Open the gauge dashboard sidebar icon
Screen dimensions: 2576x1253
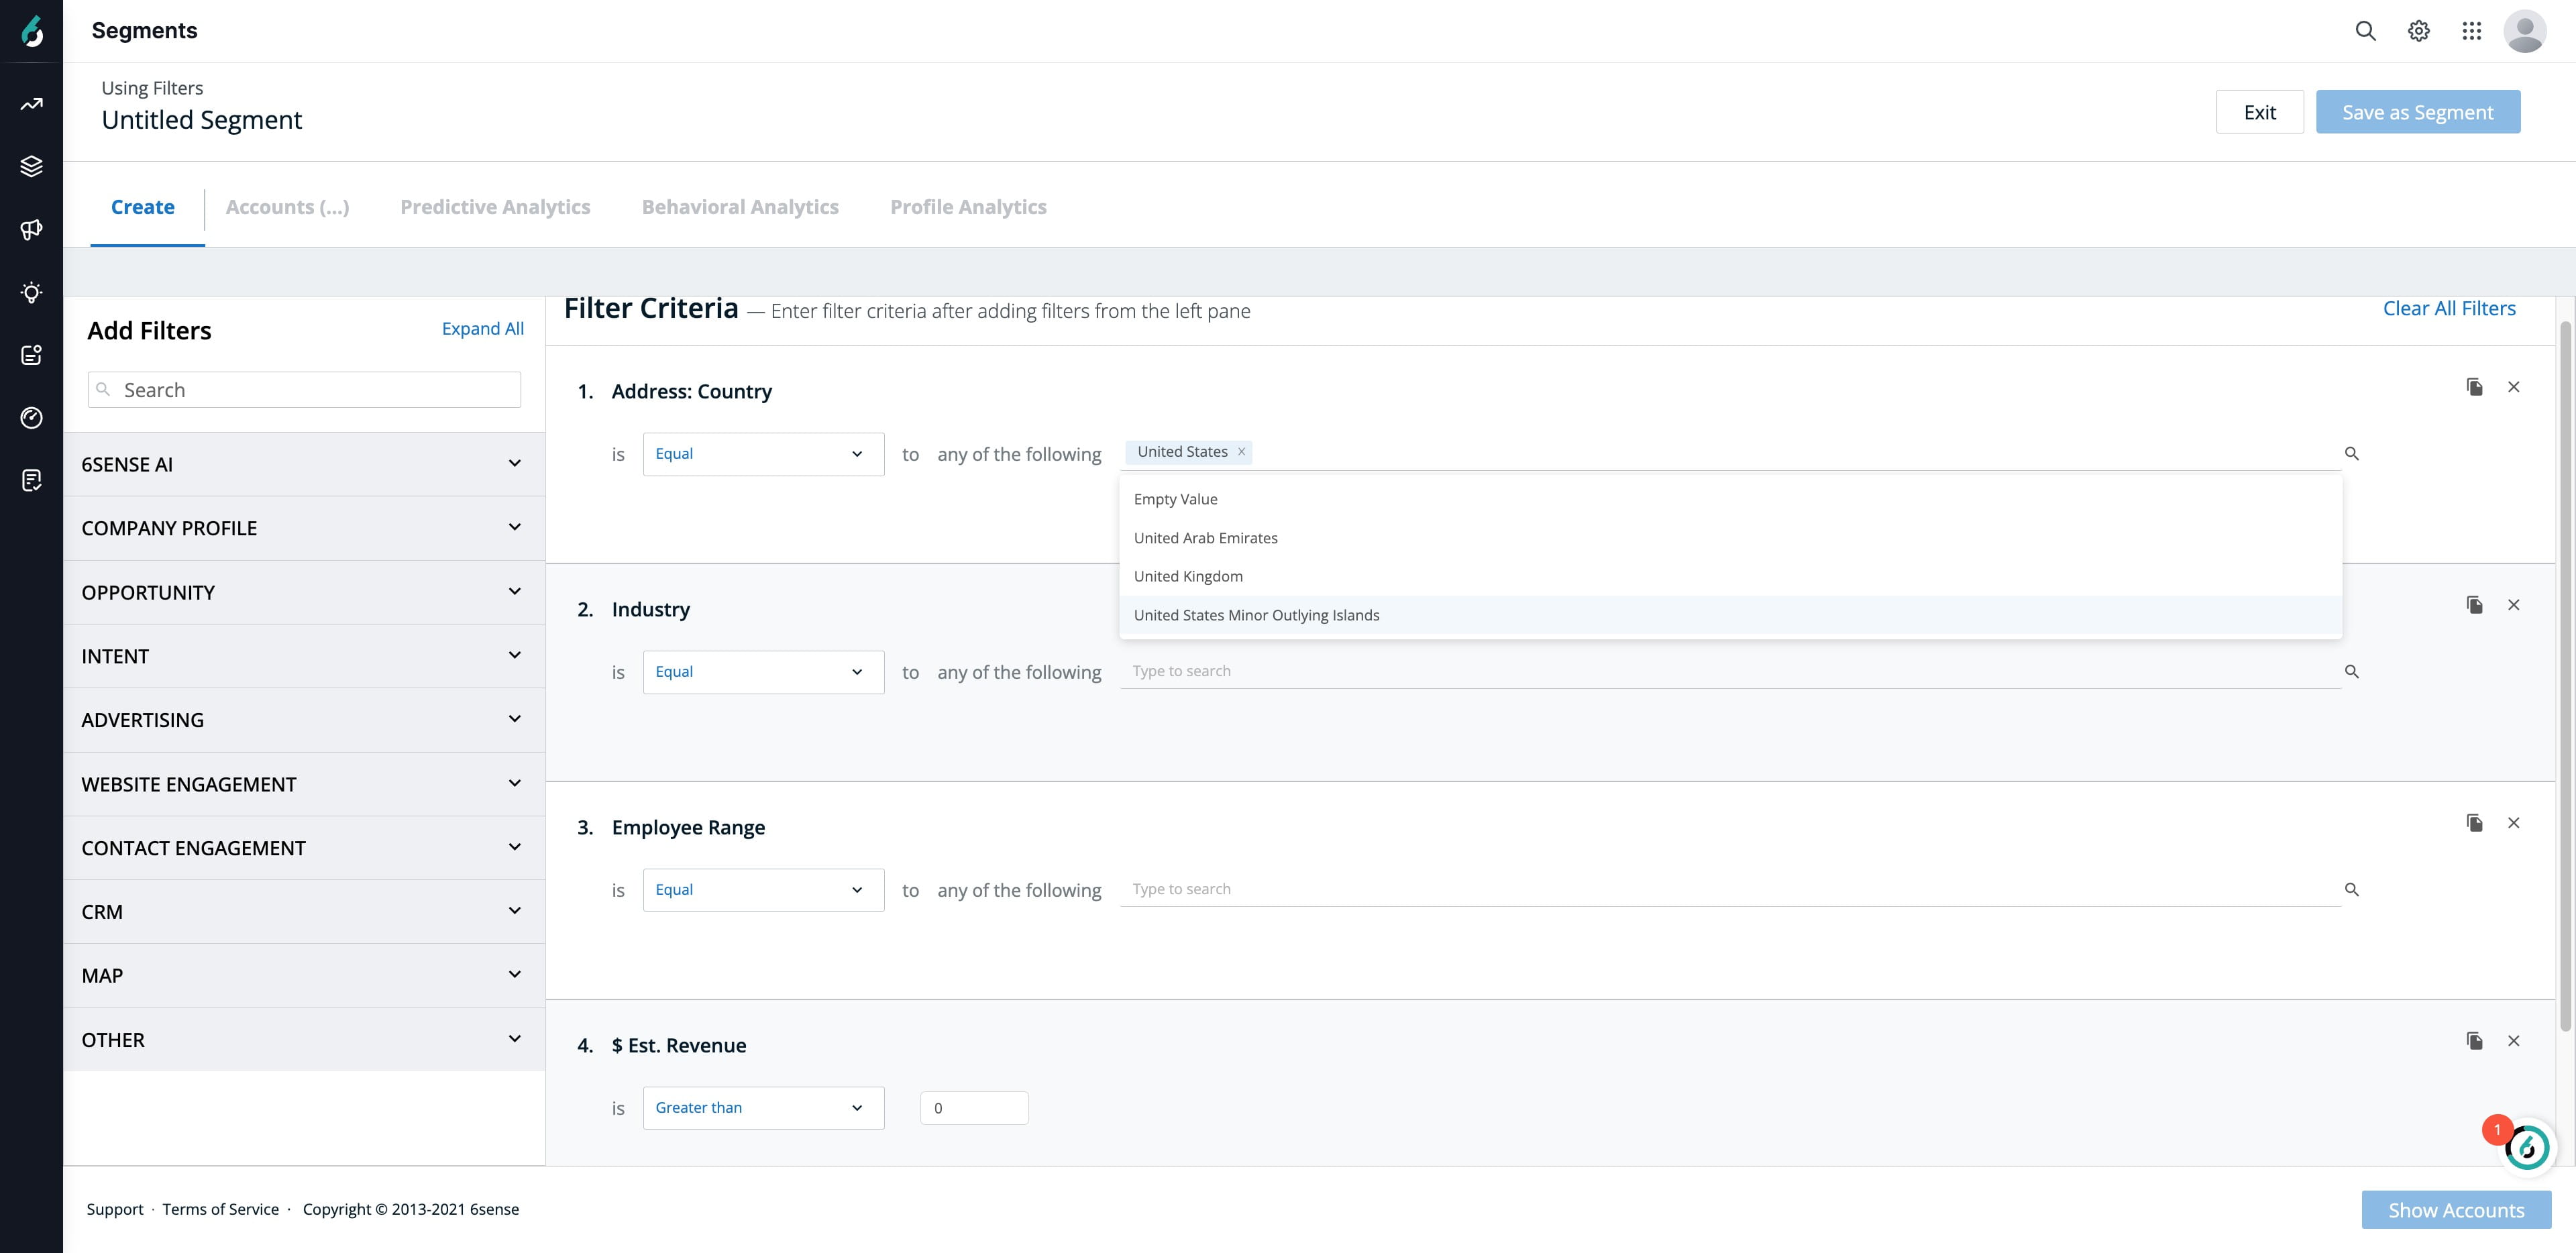click(x=32, y=418)
